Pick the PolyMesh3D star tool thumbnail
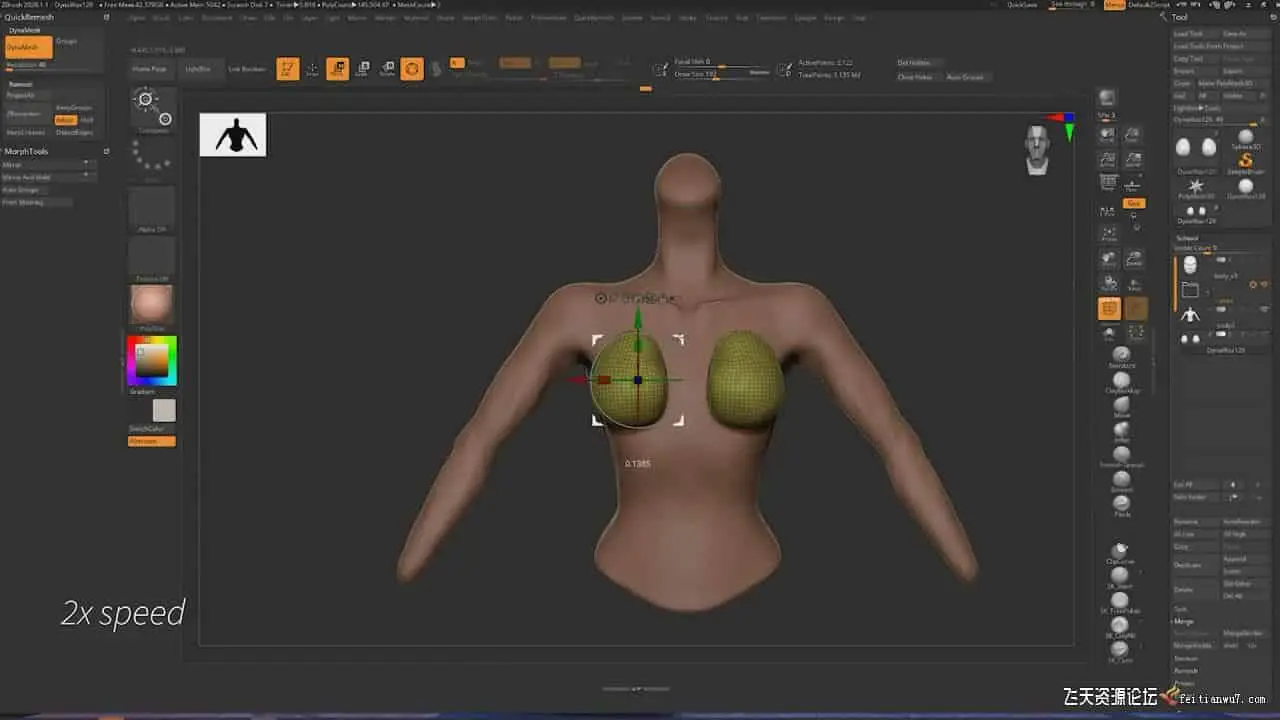1280x720 pixels. click(1195, 187)
